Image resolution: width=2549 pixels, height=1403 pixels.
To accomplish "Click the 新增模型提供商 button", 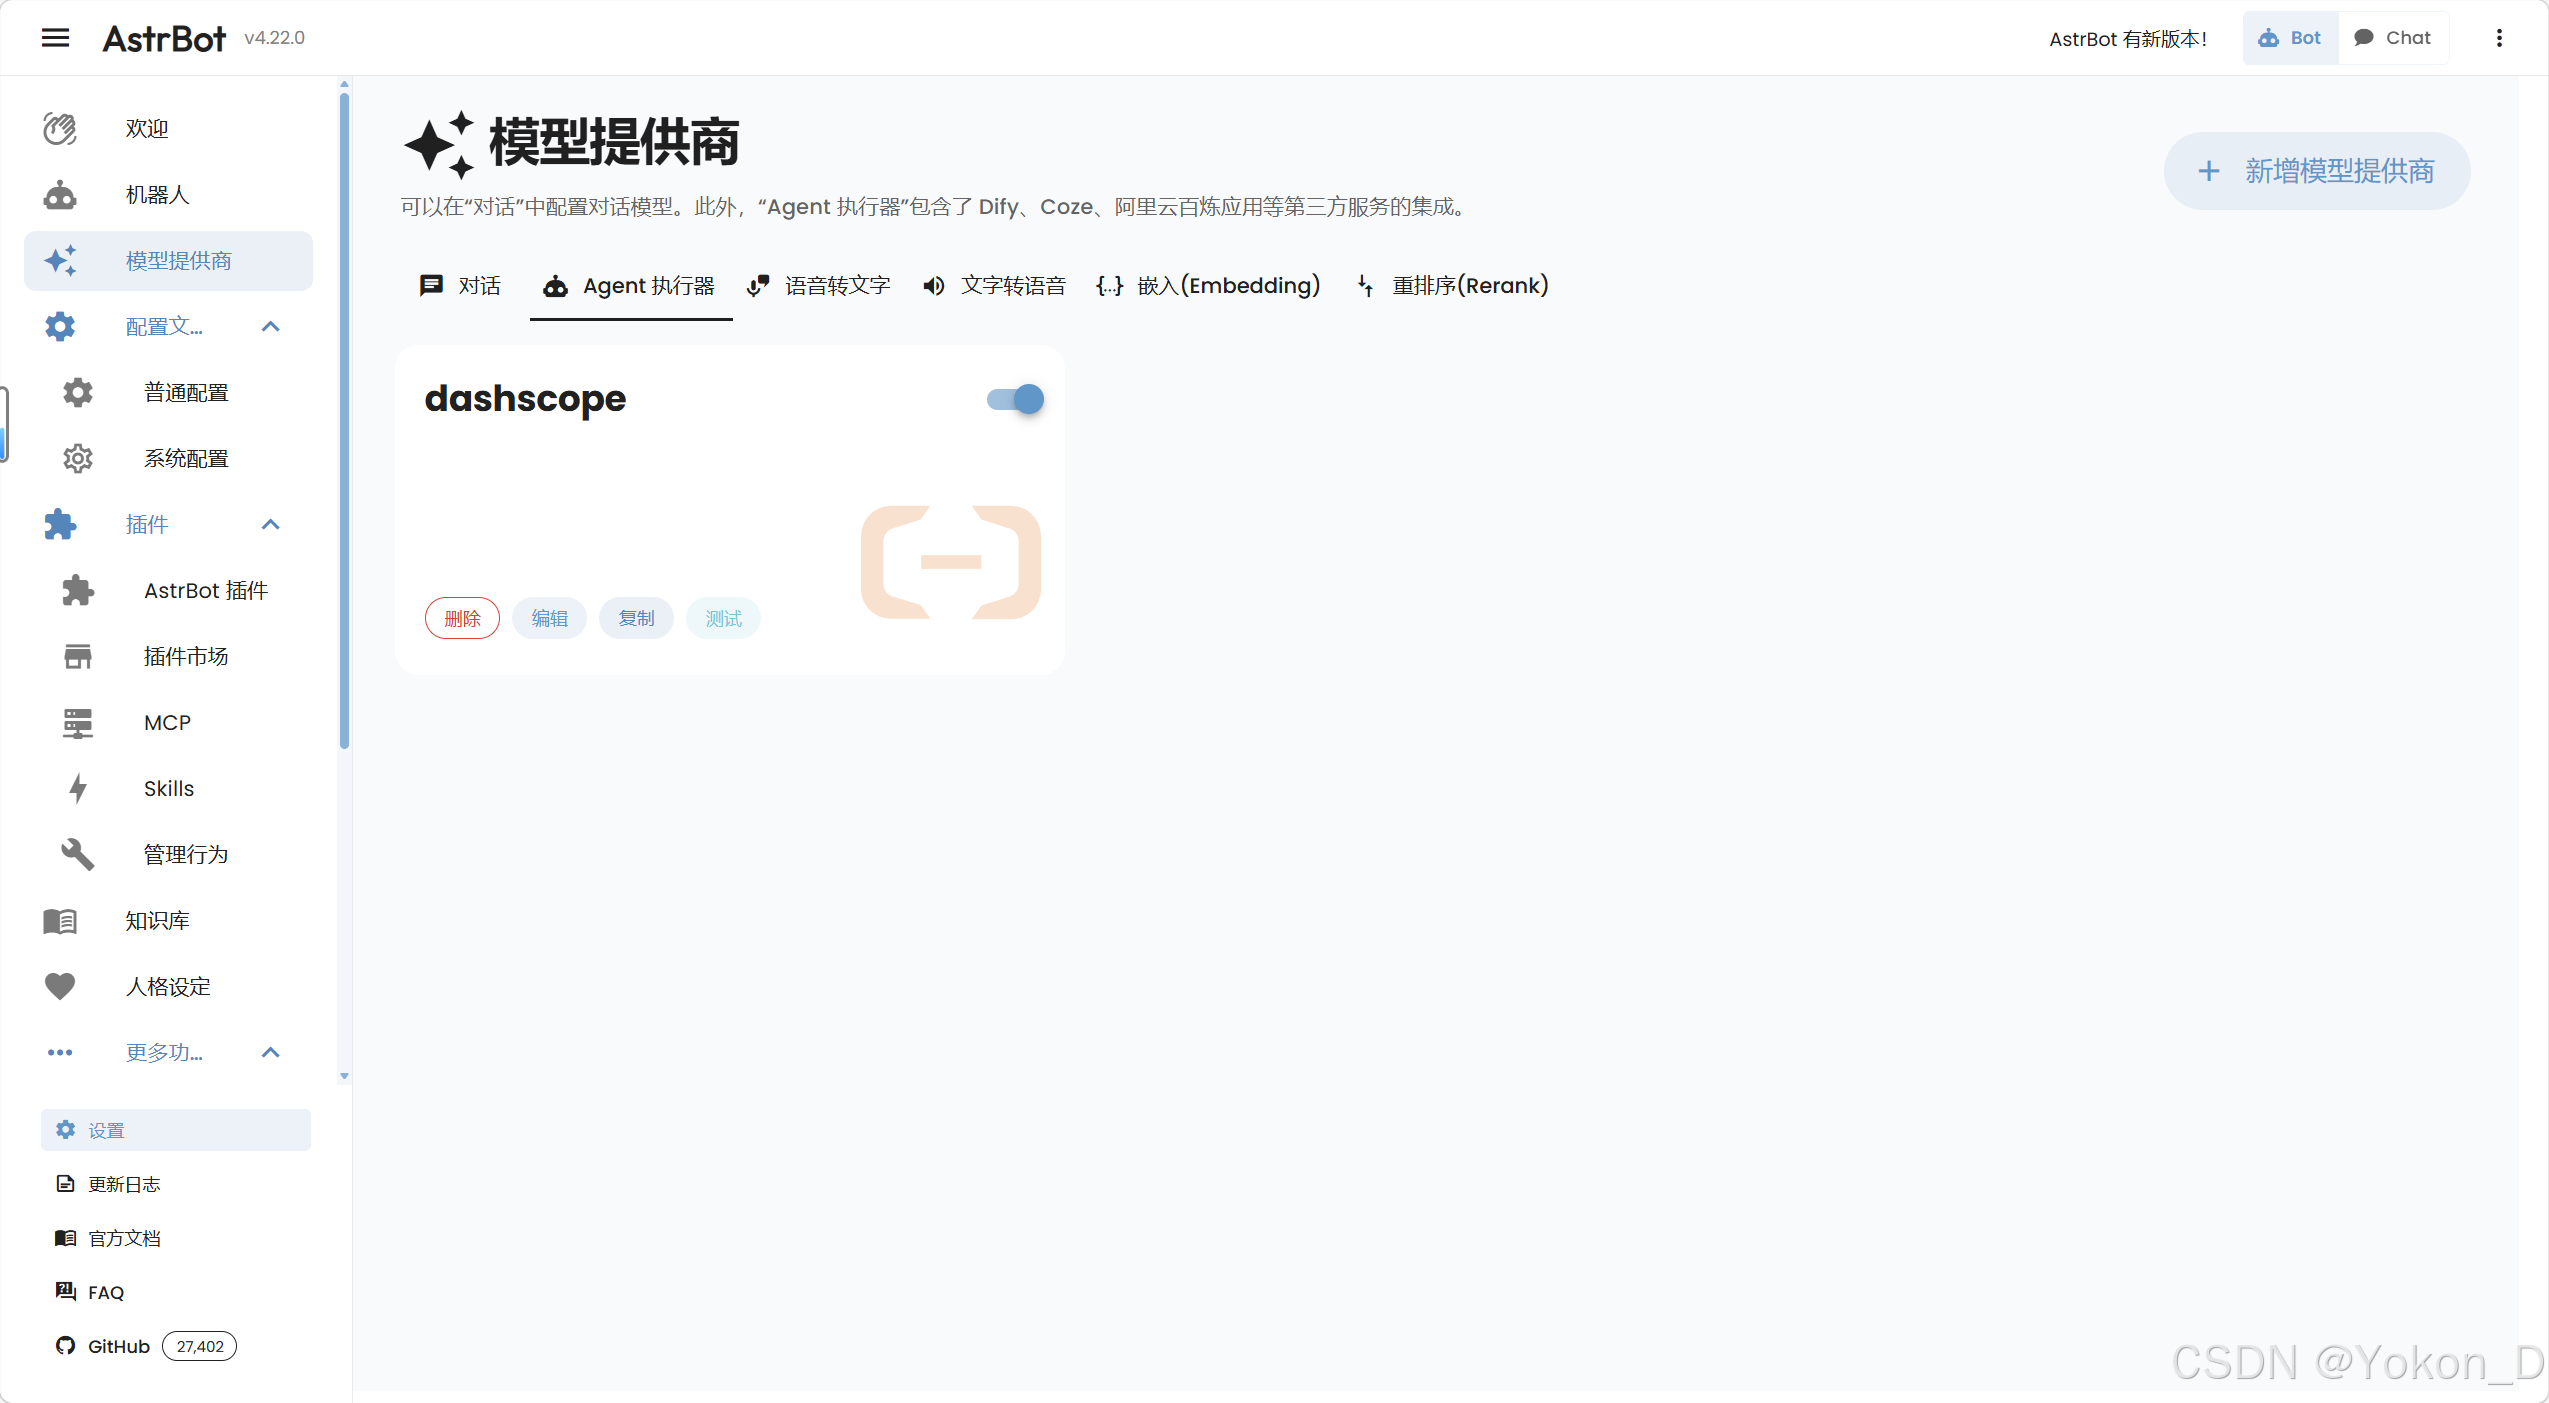I will [x=2316, y=171].
